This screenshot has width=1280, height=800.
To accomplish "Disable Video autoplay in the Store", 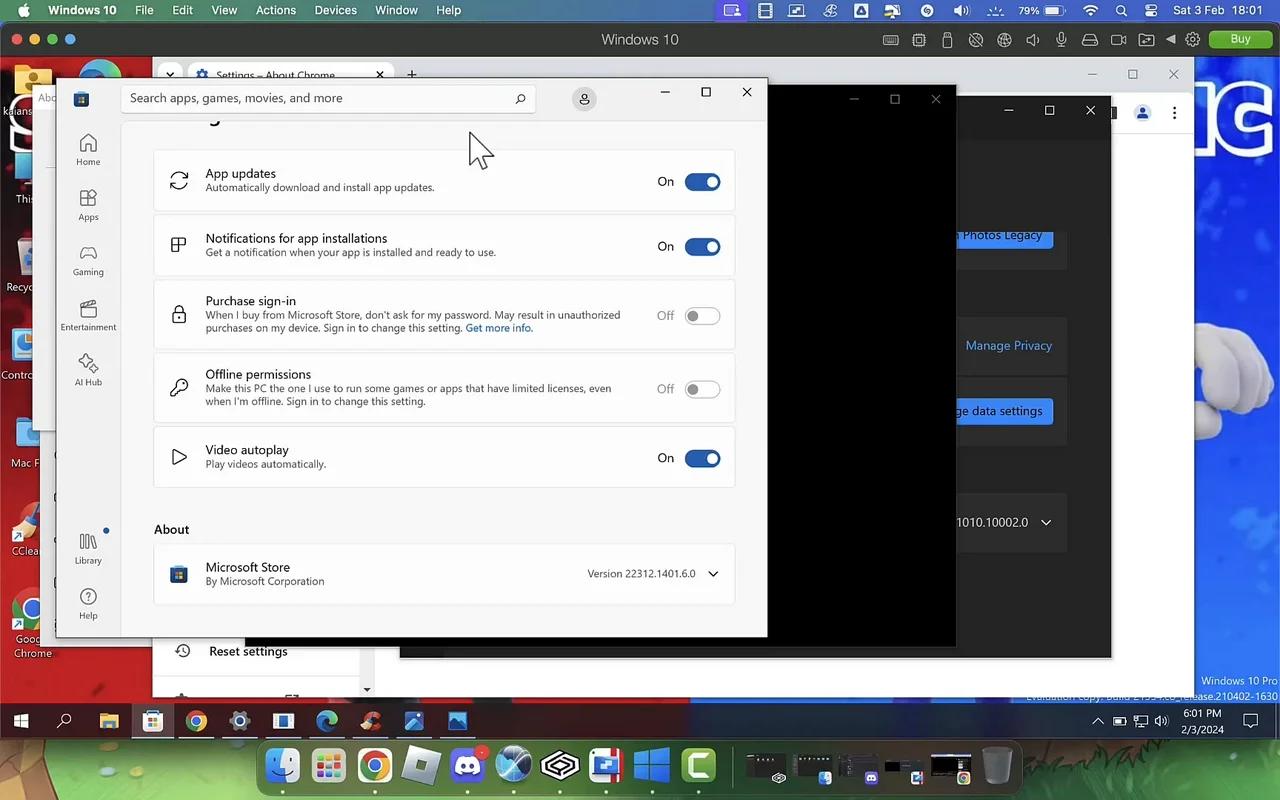I will click(702, 457).
